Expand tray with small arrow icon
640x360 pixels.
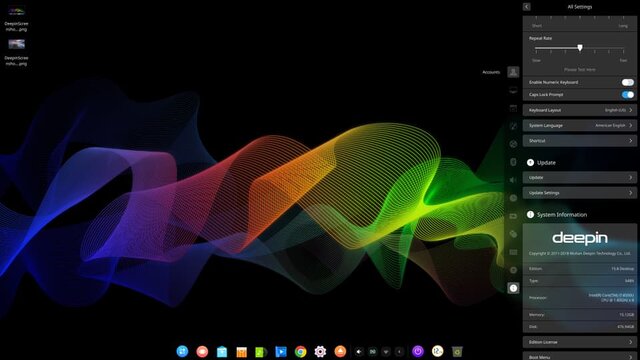399,351
